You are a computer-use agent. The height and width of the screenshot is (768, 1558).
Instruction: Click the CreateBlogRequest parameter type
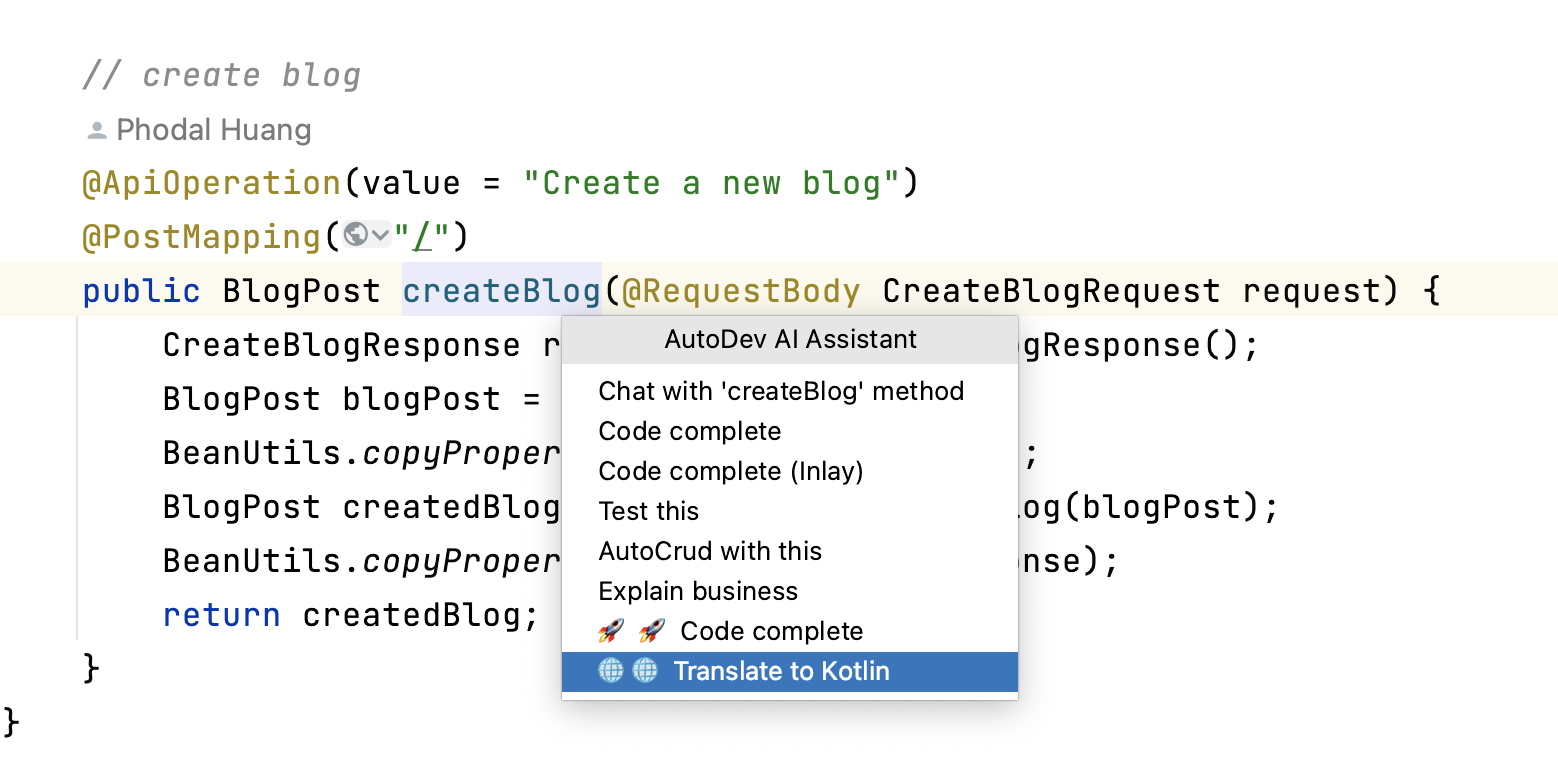tap(1051, 291)
